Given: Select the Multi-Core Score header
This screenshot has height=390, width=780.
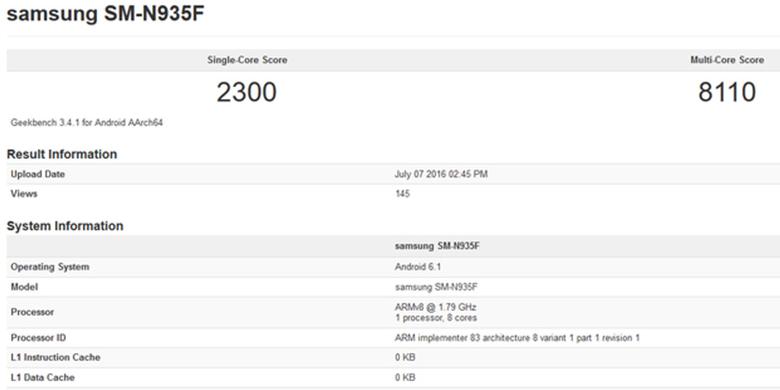Looking at the screenshot, I should 727,60.
